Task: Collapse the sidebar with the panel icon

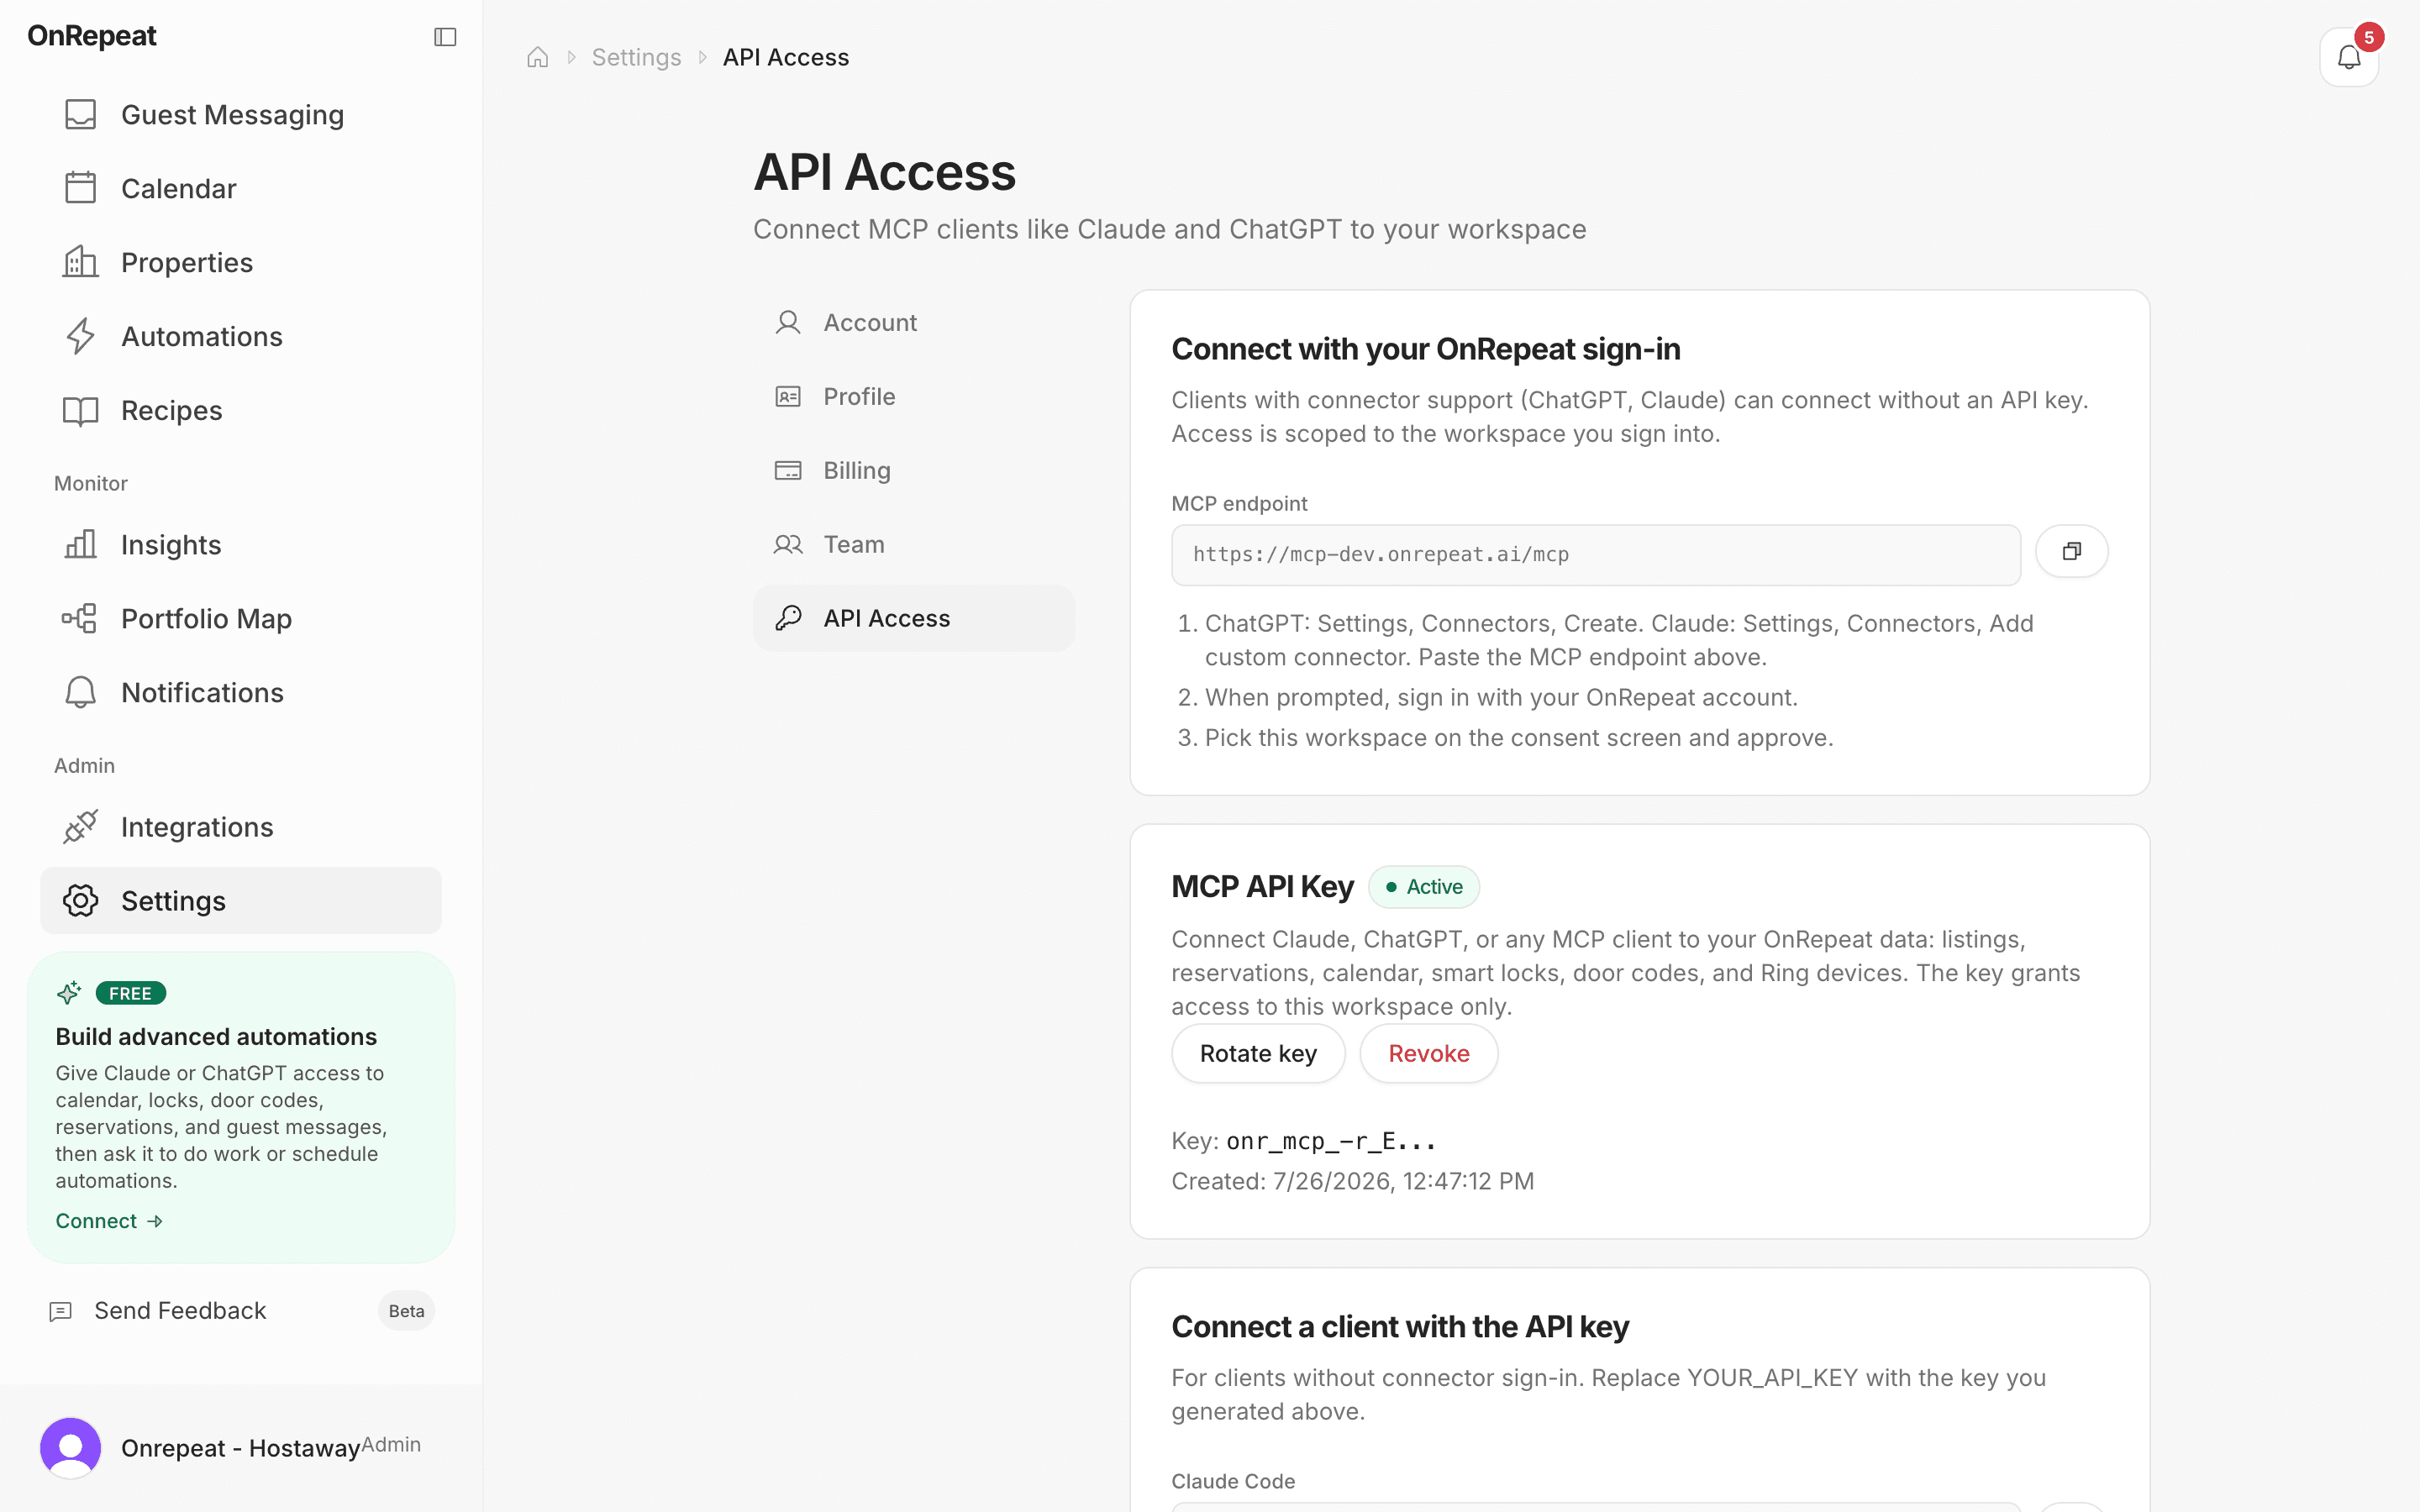Action: (445, 37)
